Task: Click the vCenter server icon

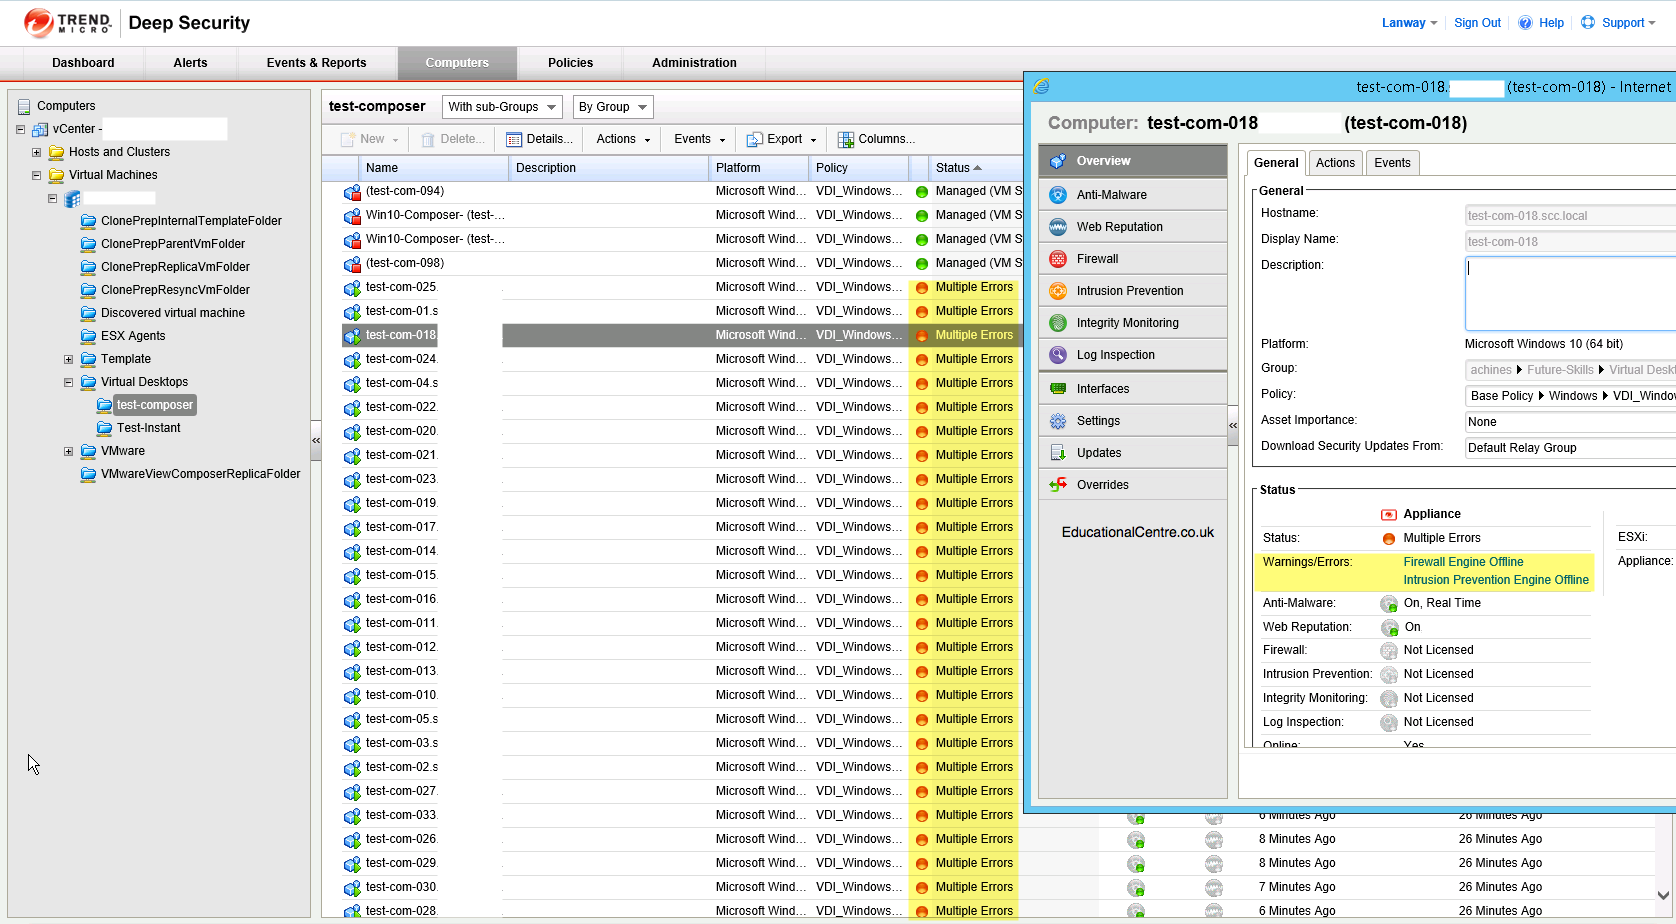Action: pos(40,130)
